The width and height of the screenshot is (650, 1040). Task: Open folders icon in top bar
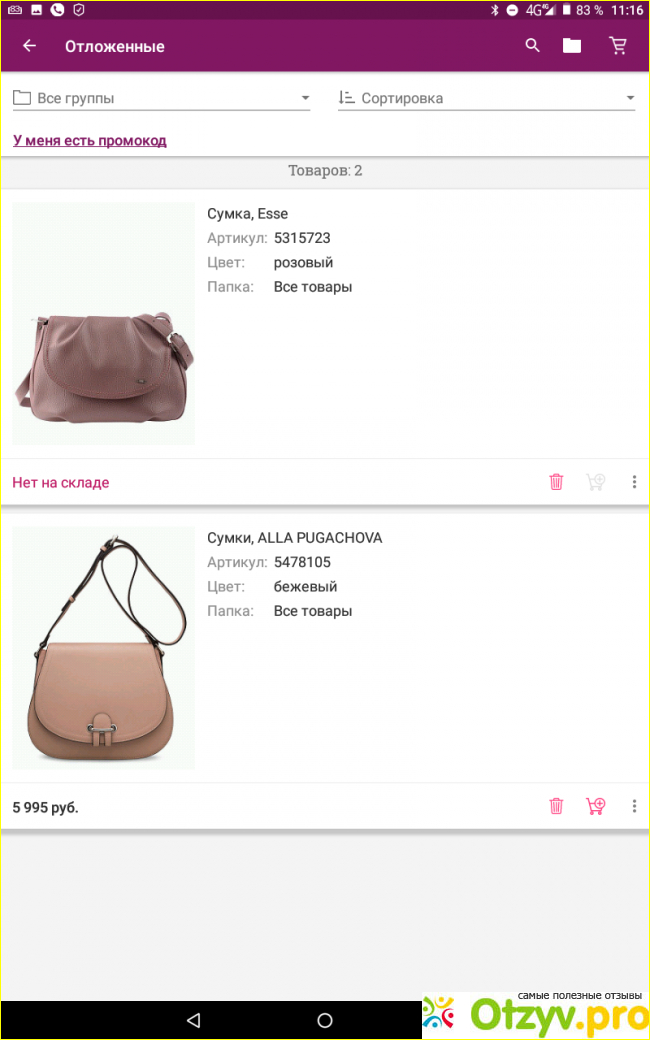[572, 46]
